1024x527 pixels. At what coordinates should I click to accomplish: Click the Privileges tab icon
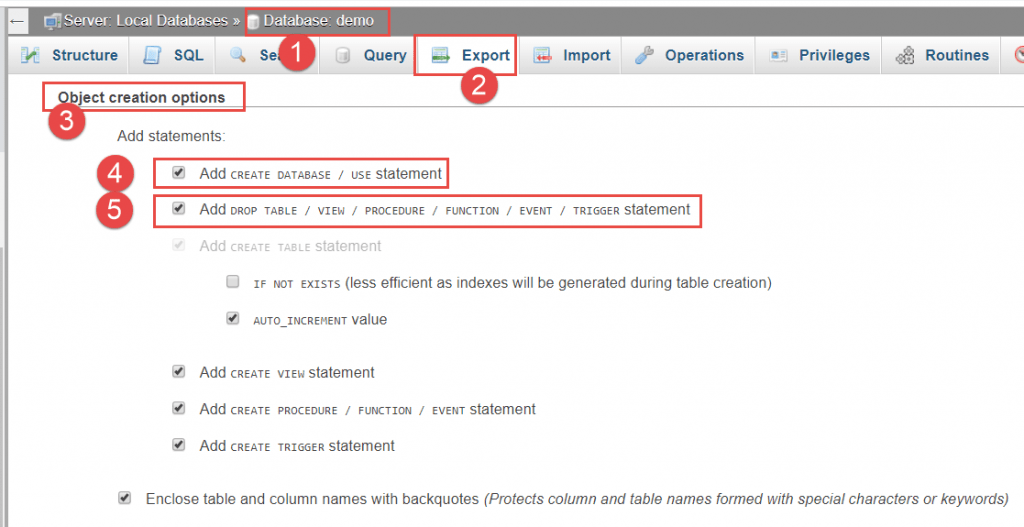coord(780,55)
